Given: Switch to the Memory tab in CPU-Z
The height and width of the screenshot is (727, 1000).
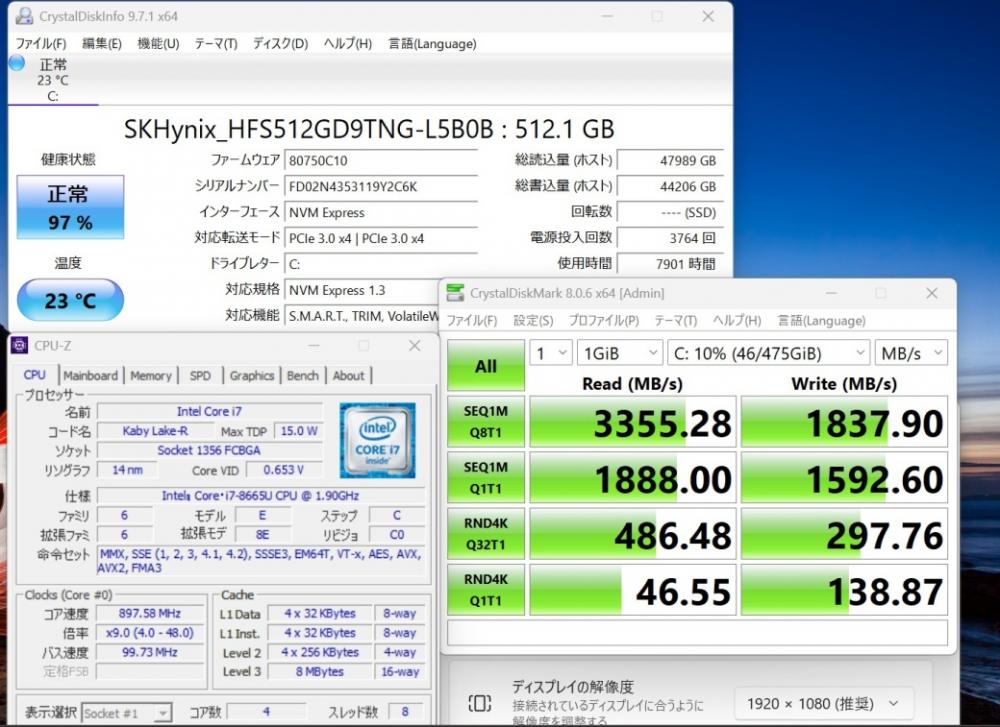Looking at the screenshot, I should coord(151,376).
